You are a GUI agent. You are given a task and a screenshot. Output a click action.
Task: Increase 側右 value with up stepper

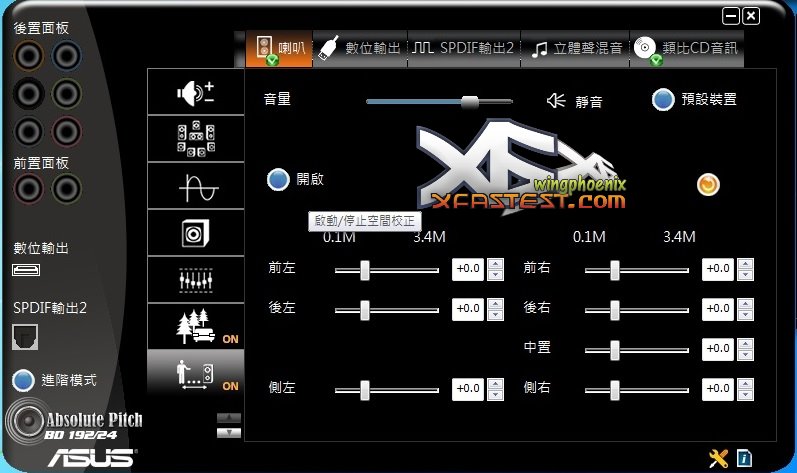(x=745, y=384)
